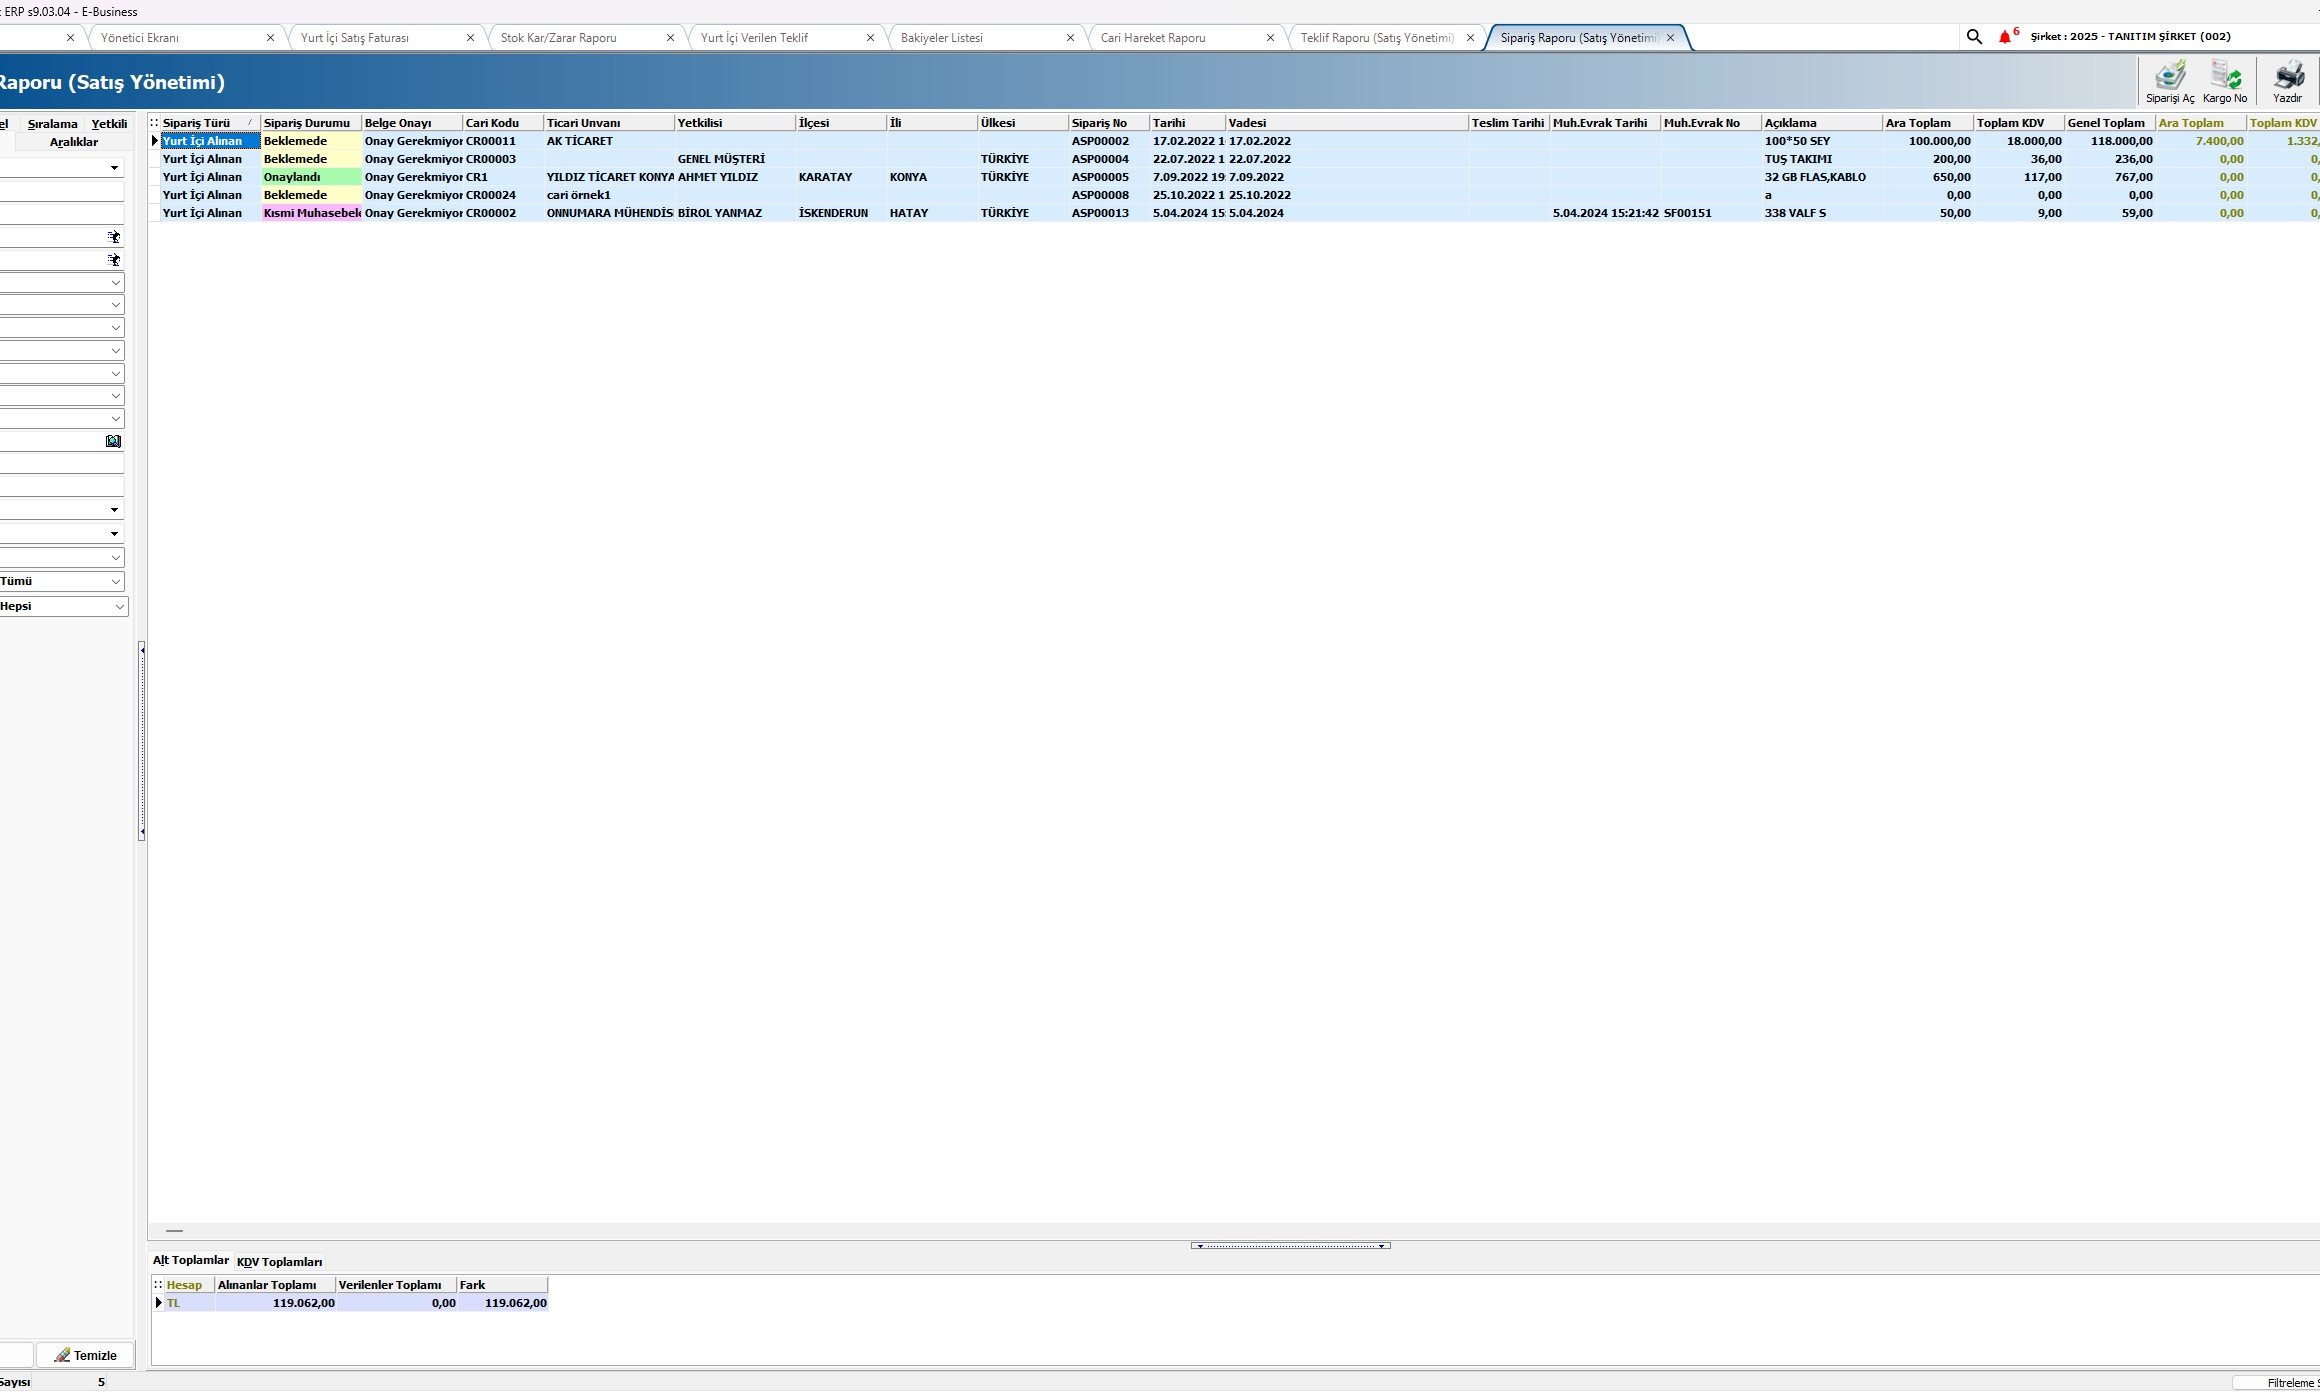Click the Kargo No toolbar icon
Image resolution: width=2320 pixels, height=1392 pixels.
tap(2225, 80)
